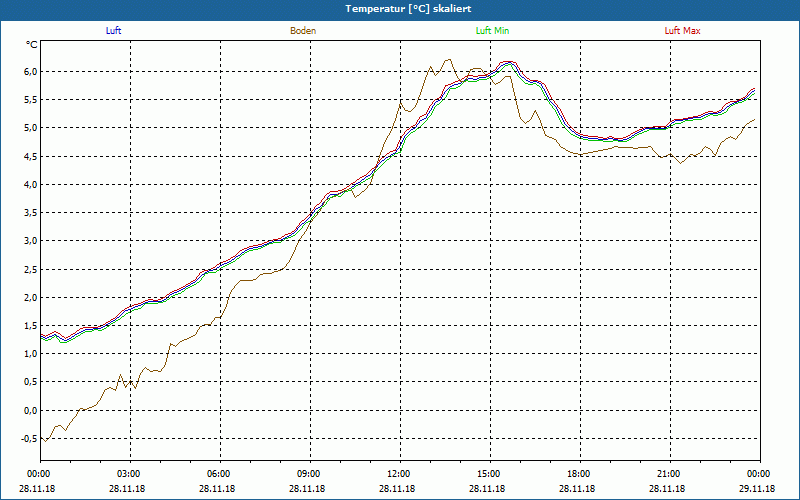The image size is (800, 500).
Task: Click the chart title Temperatur [°C] skaliert
Action: [x=408, y=9]
